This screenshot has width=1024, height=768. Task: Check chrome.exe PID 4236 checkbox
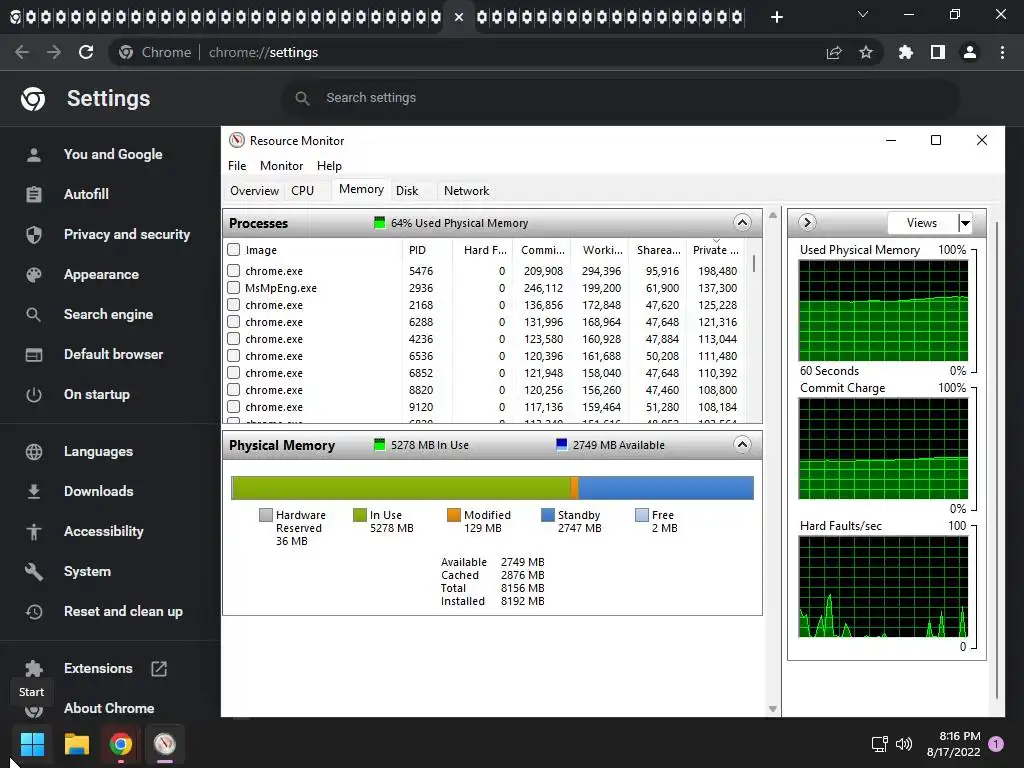pos(233,338)
